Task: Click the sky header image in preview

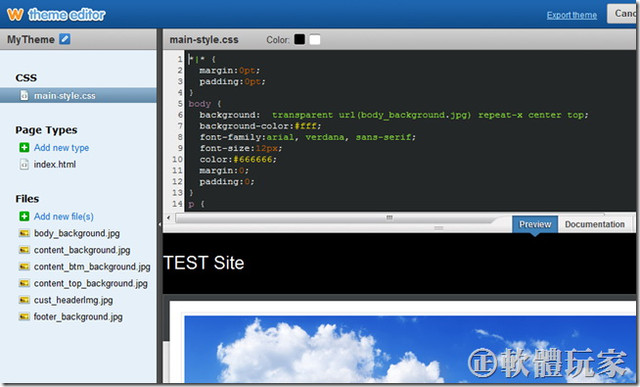Action: coord(410,349)
